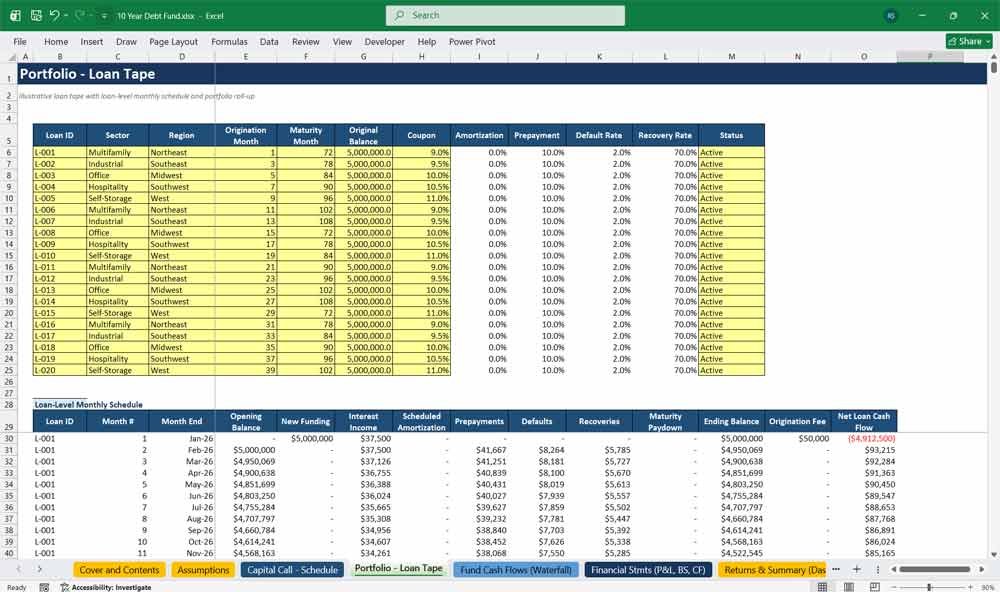Select column E header
This screenshot has width=1000, height=592.
[246, 57]
